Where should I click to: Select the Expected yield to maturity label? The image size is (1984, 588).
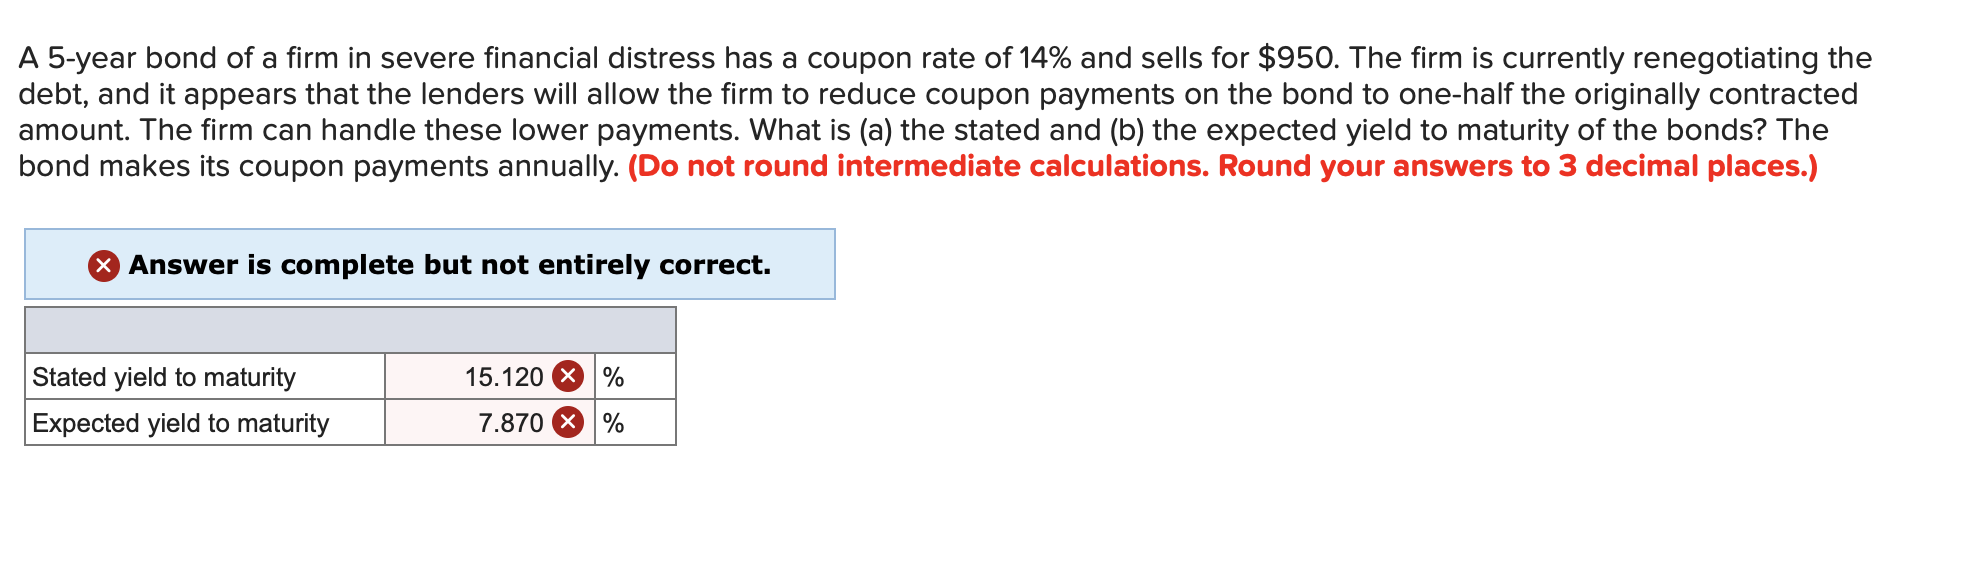click(180, 422)
